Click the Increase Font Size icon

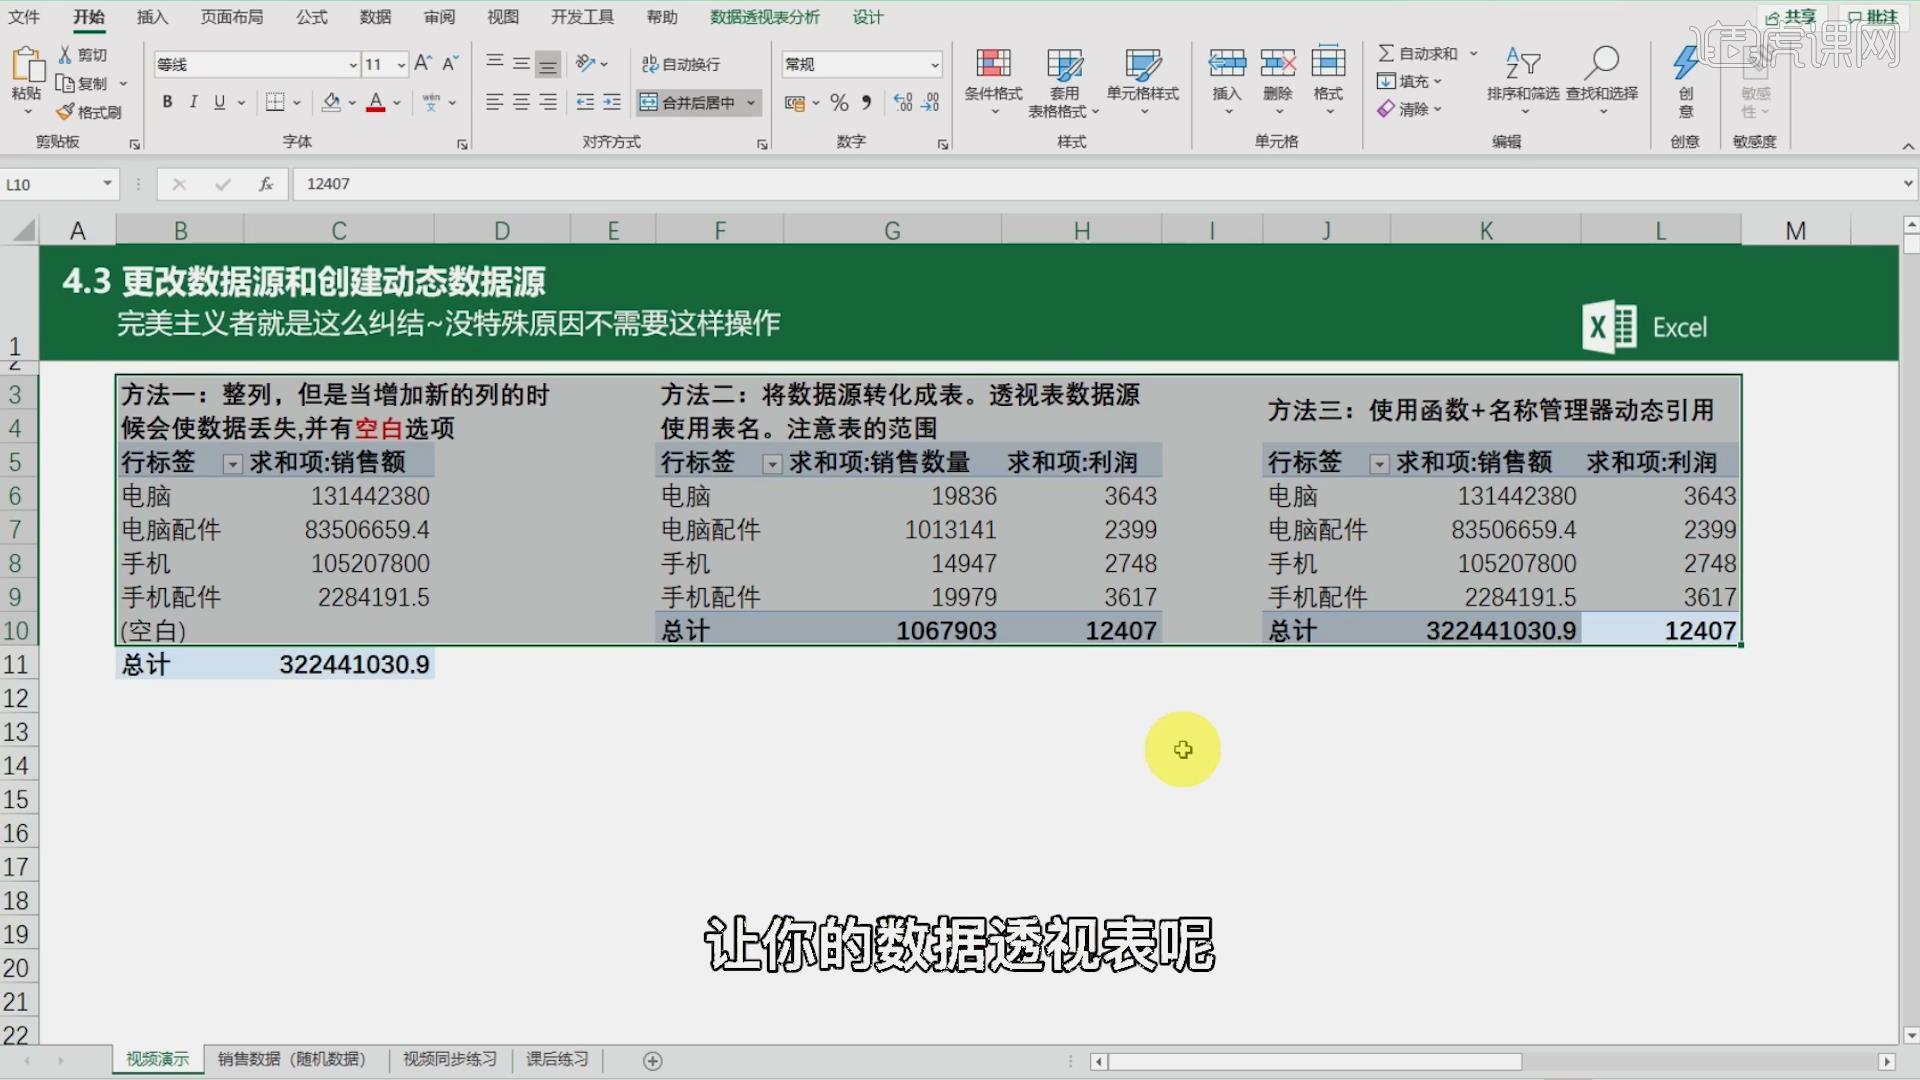click(423, 64)
